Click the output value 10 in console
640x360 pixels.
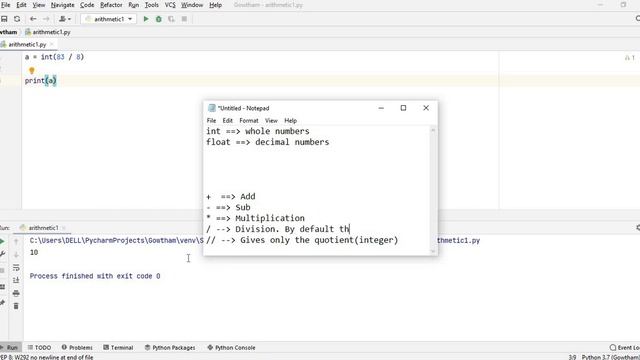pyautogui.click(x=34, y=253)
